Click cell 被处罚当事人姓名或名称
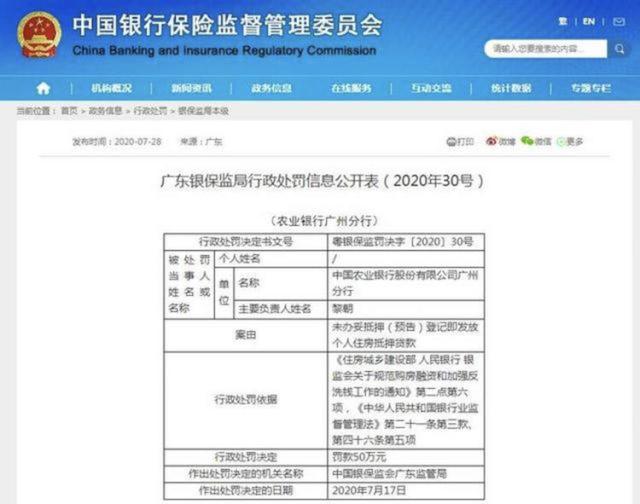Image resolution: width=640 pixels, height=504 pixels. 189,284
